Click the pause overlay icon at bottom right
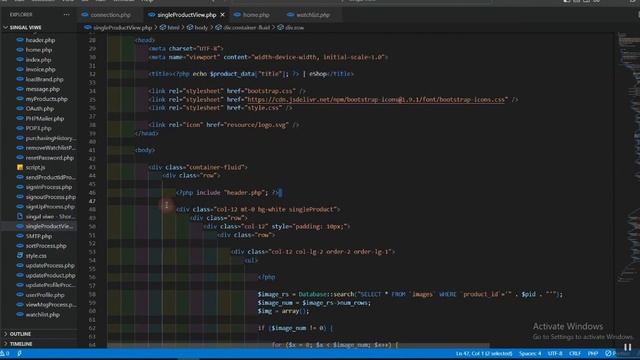The height and width of the screenshot is (360, 640). point(627,347)
